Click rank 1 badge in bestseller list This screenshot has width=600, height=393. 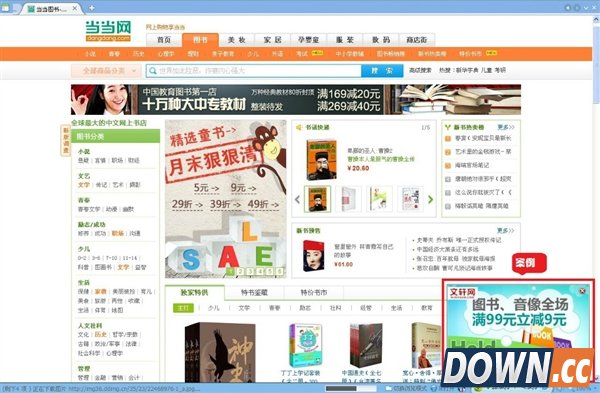point(447,139)
